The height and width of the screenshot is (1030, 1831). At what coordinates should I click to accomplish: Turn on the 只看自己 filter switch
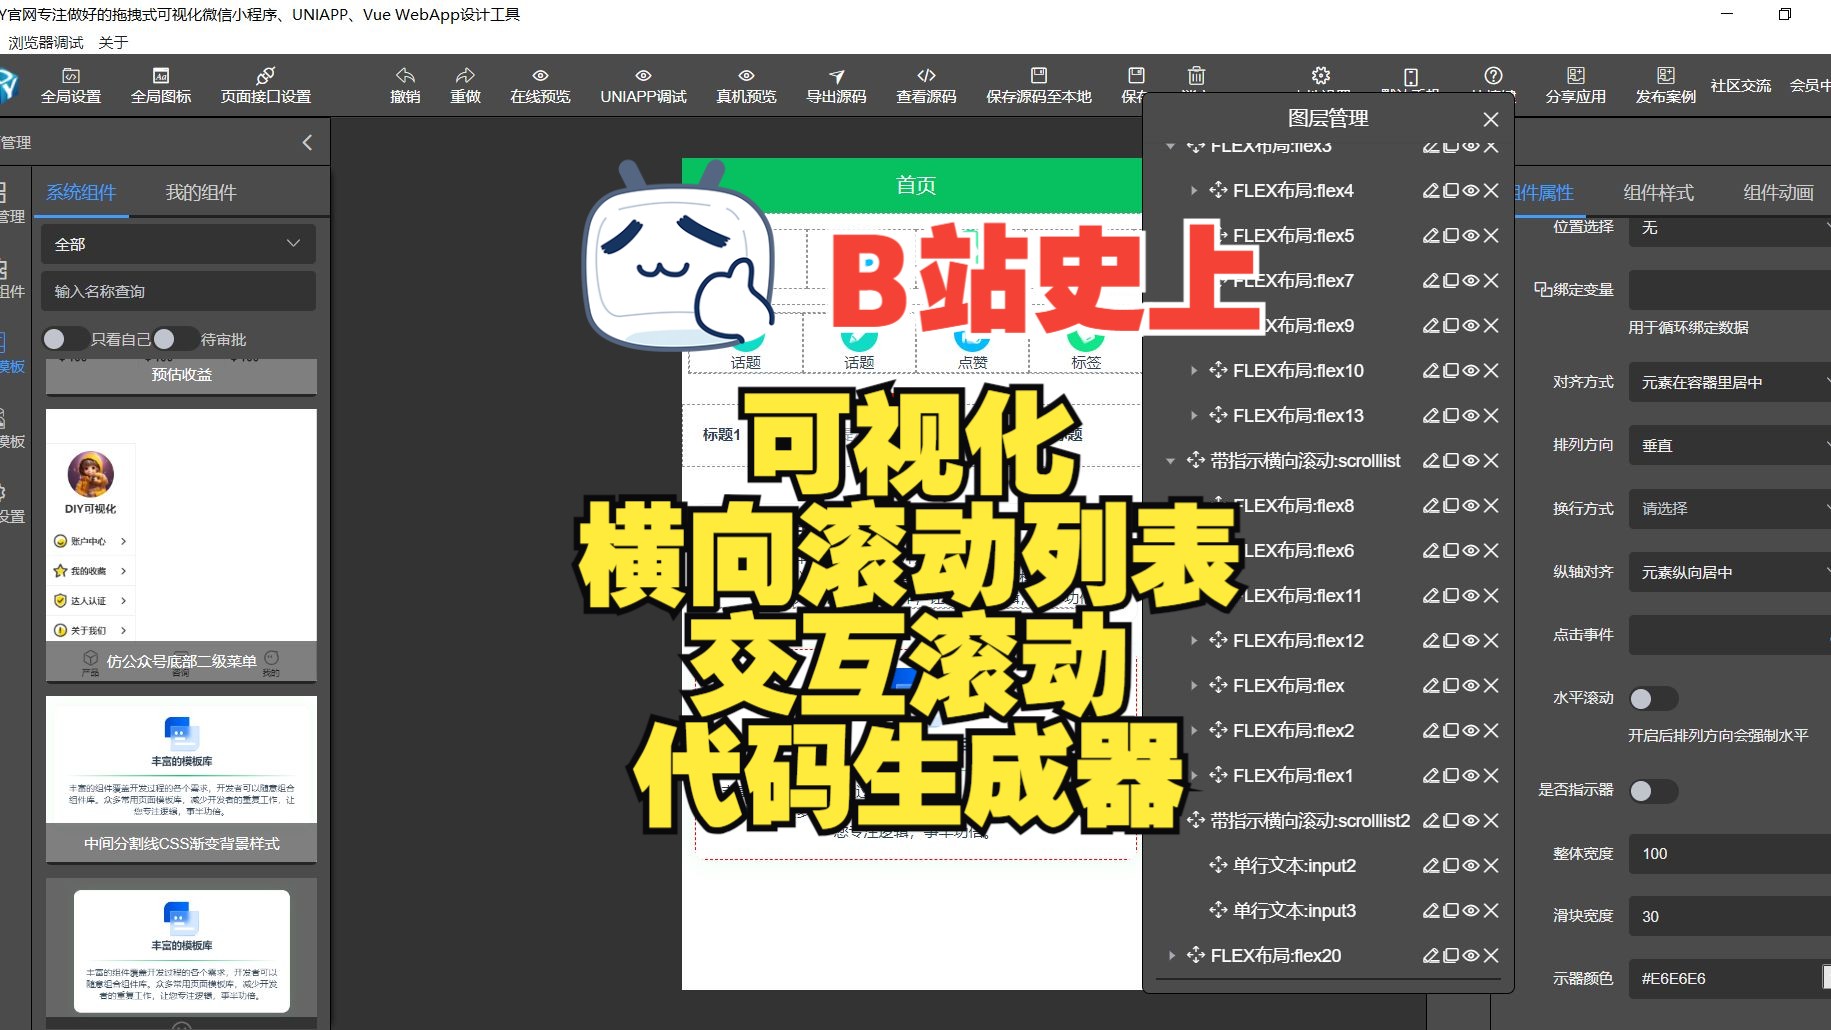63,339
